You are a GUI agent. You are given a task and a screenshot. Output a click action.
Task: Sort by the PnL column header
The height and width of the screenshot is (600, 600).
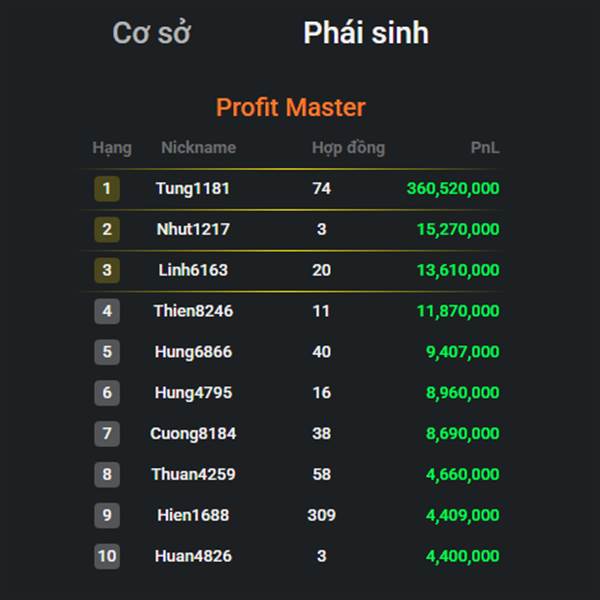(484, 148)
